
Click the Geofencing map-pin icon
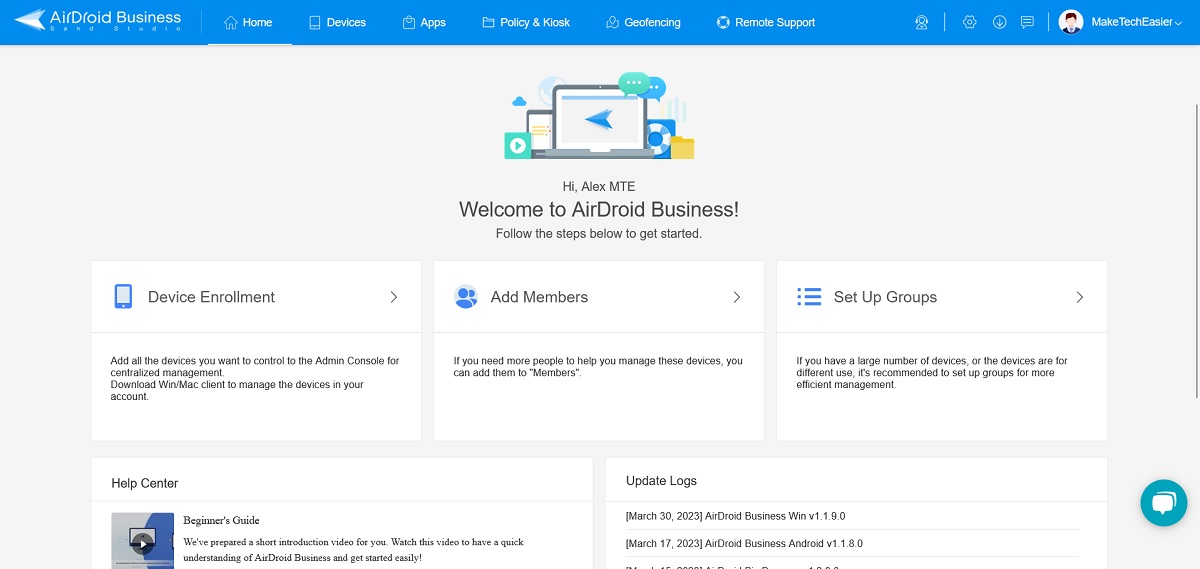tap(612, 22)
